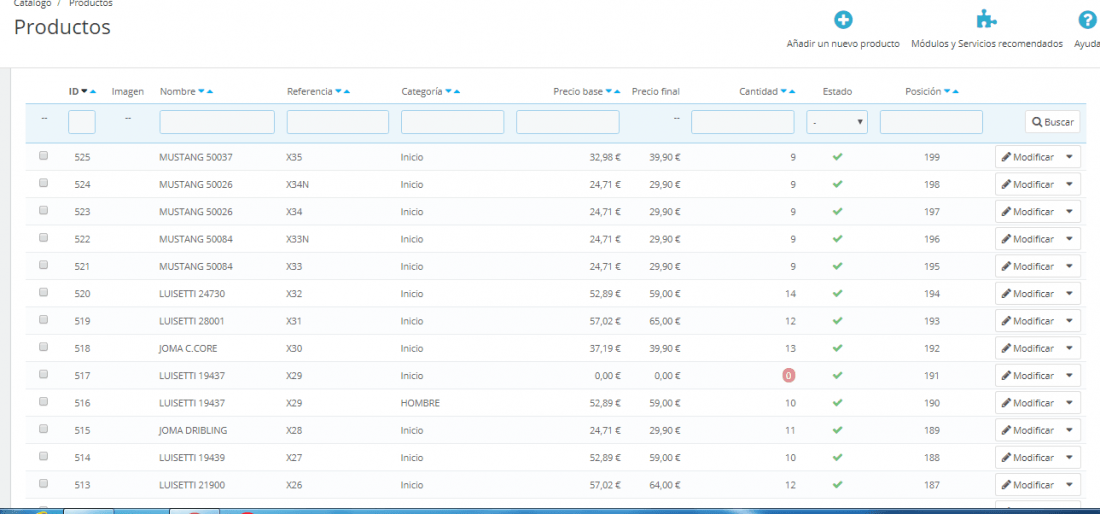The height and width of the screenshot is (514, 1100).
Task: Select checkbox for product 525
Action: (43, 156)
